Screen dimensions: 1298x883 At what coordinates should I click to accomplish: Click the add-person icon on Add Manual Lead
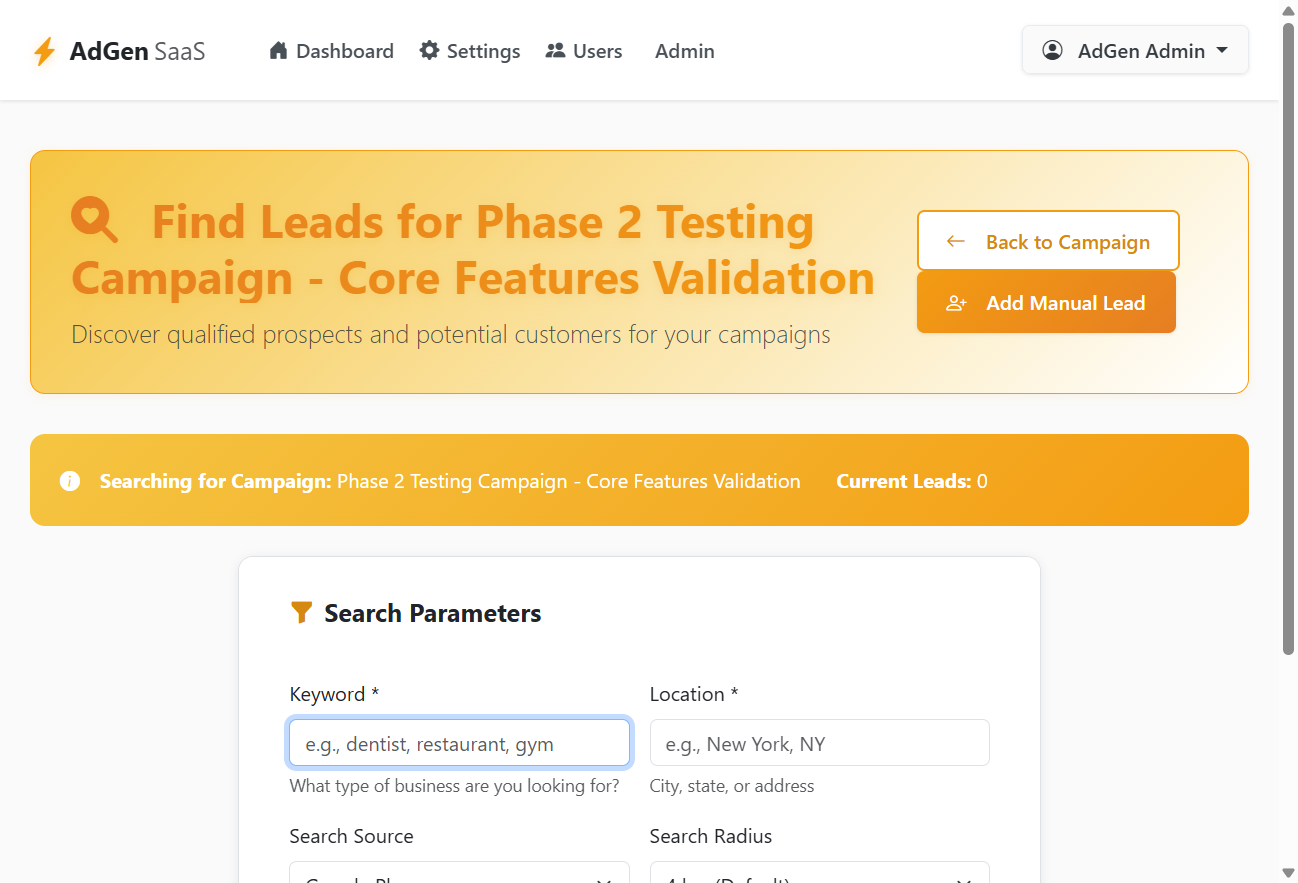pos(957,303)
